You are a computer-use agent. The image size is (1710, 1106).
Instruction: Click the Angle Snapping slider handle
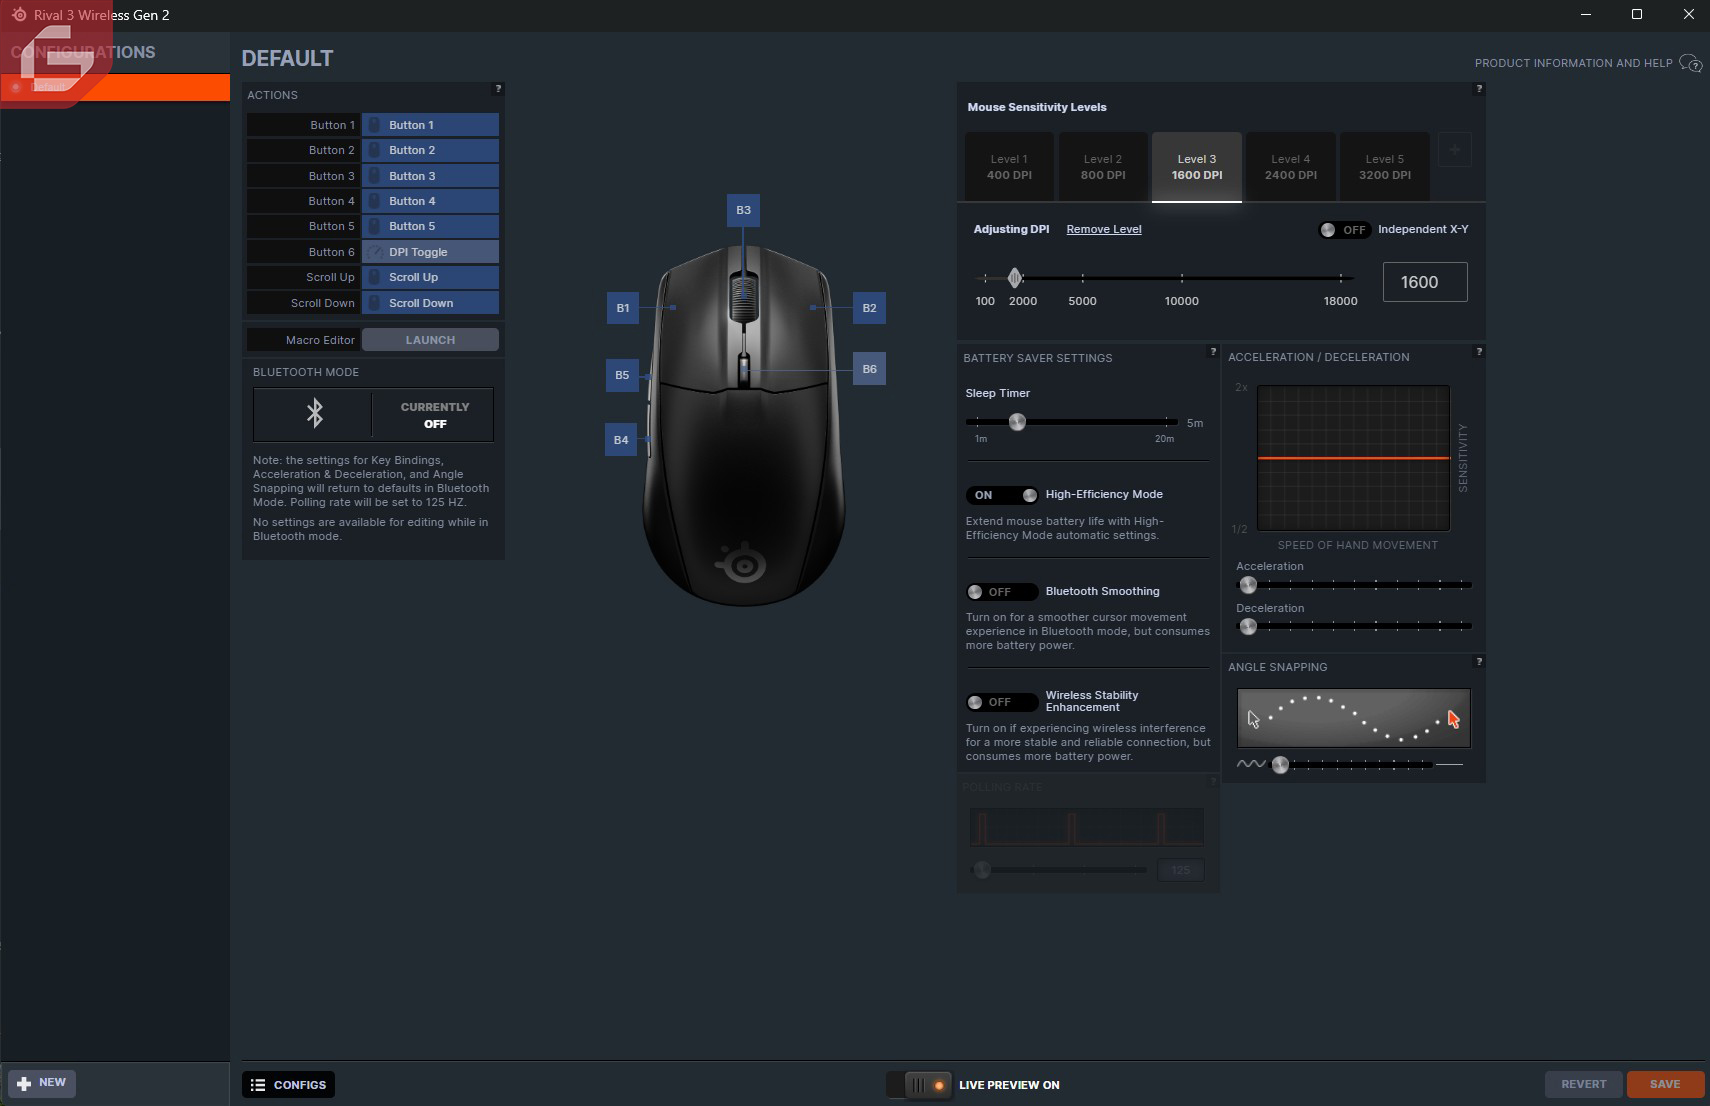(x=1280, y=765)
